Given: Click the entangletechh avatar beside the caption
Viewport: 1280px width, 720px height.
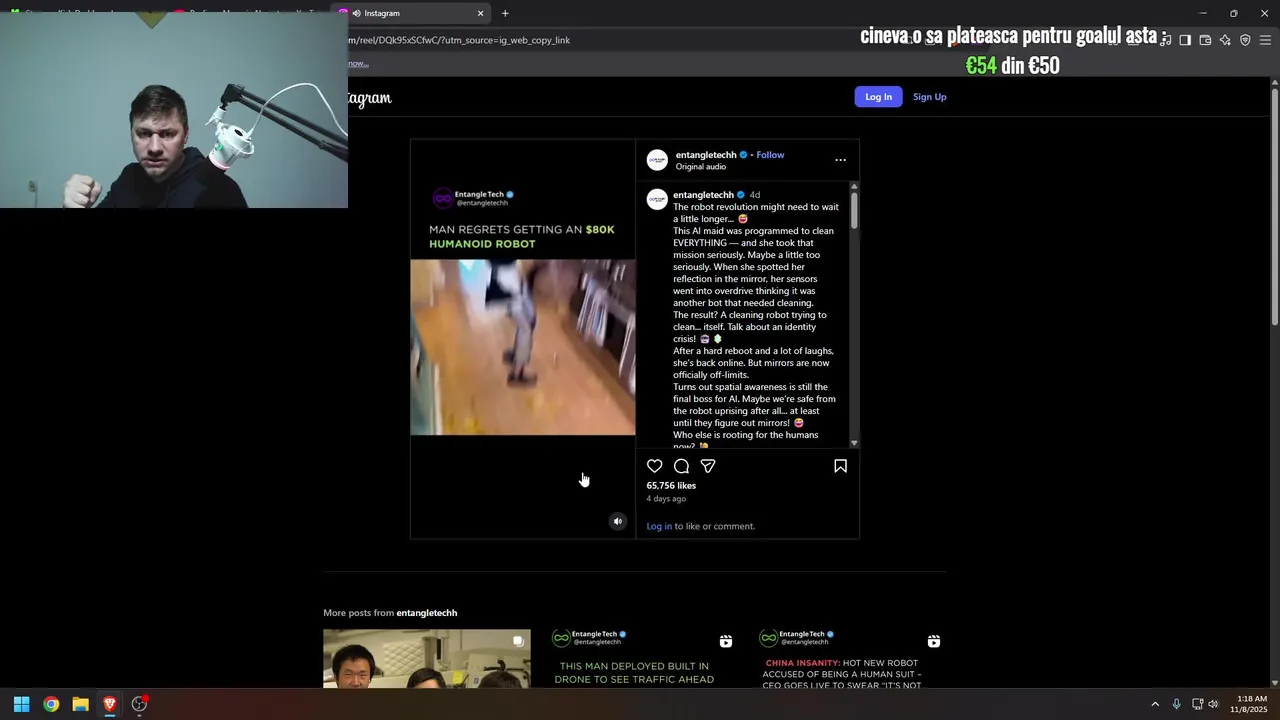Looking at the screenshot, I should click(657, 199).
